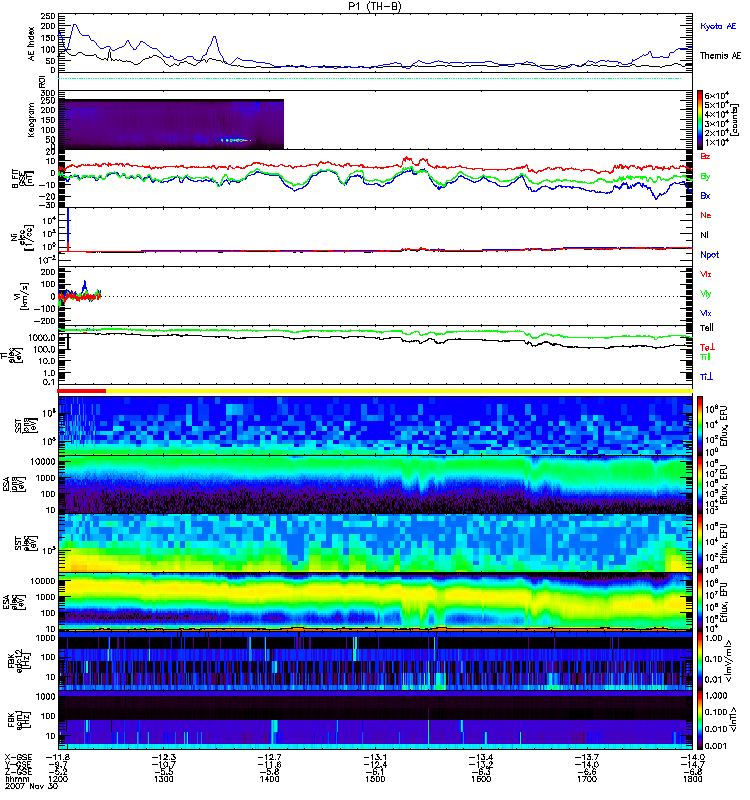750x800 pixels.
Task: Click the AE Index axis label
Action: (x=32, y=44)
